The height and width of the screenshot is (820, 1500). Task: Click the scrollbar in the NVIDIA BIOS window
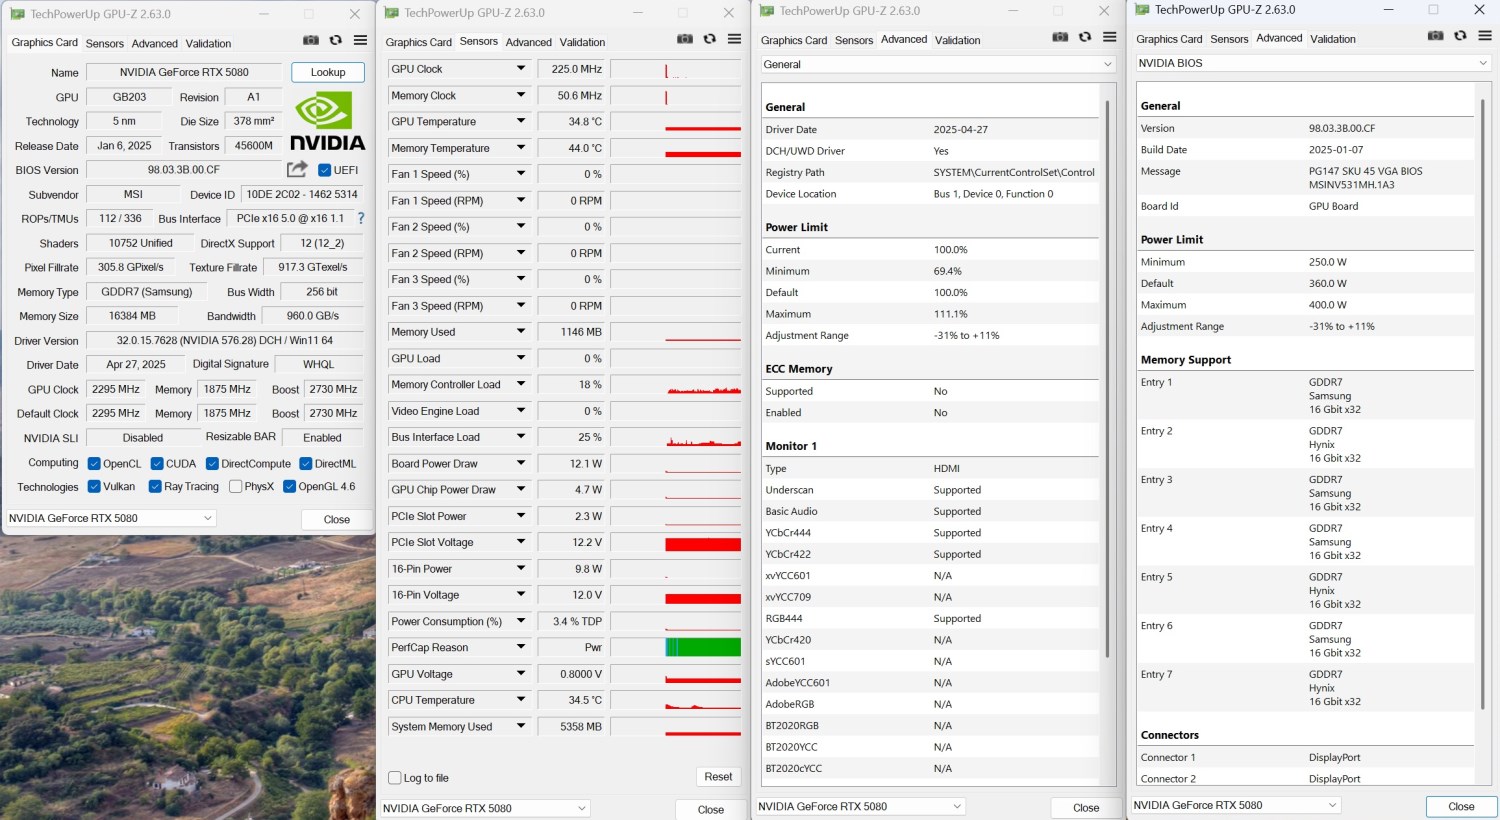tap(1482, 403)
